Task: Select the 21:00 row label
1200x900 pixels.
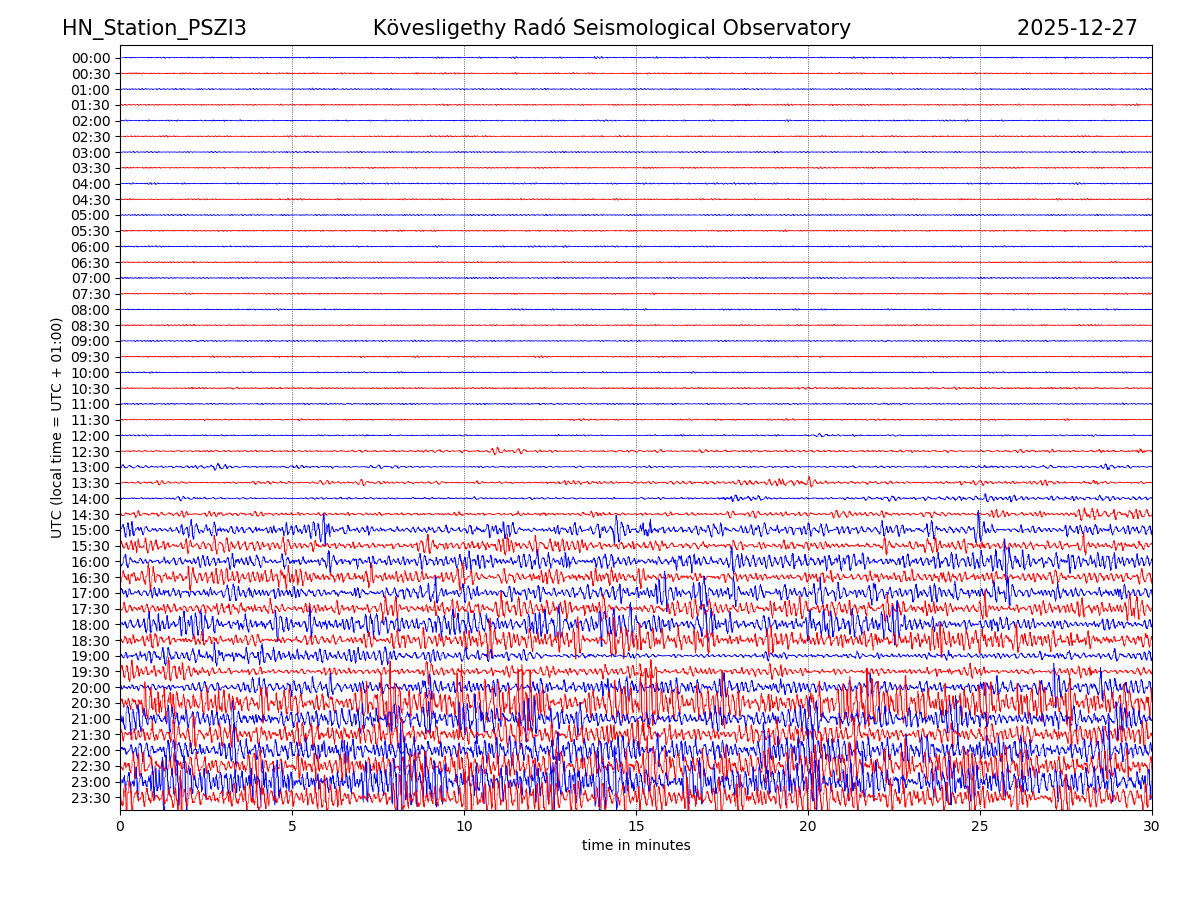Action: [90, 719]
